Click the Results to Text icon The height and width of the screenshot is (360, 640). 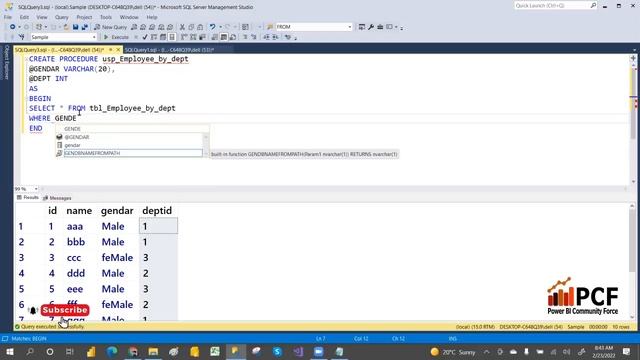pyautogui.click(x=215, y=37)
